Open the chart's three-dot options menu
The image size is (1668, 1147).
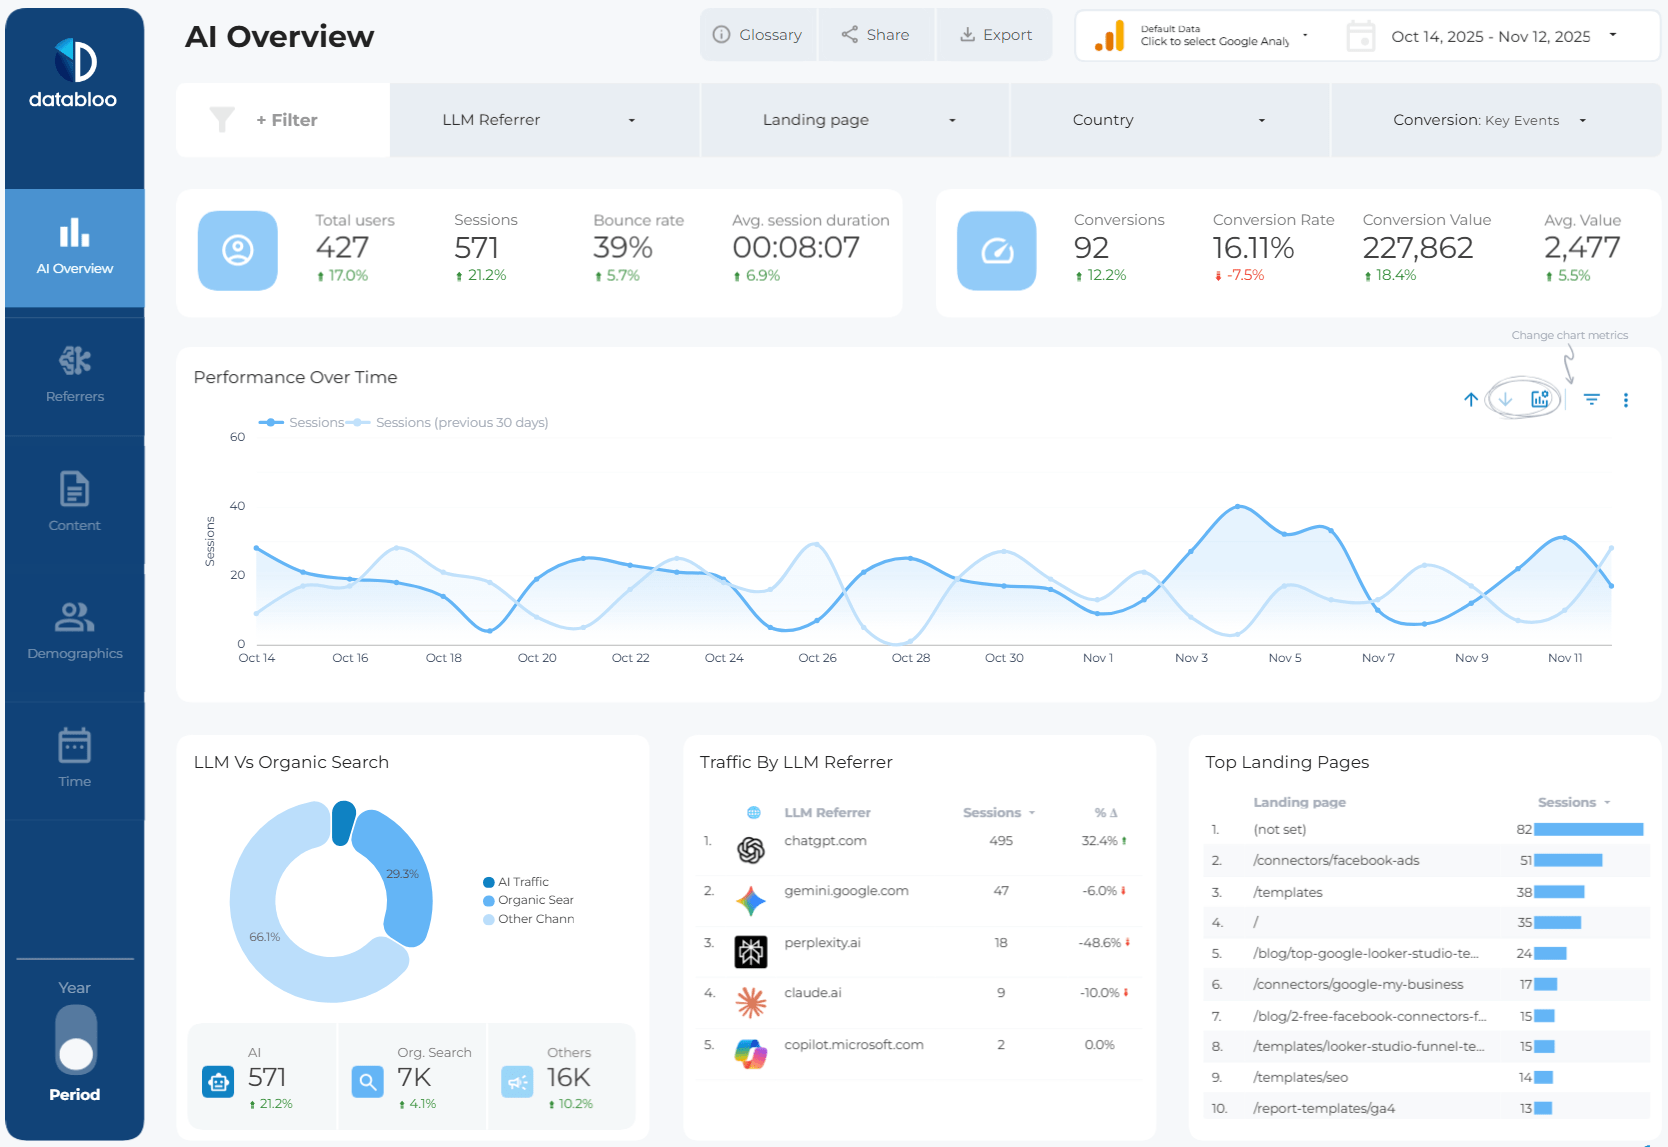pyautogui.click(x=1627, y=399)
